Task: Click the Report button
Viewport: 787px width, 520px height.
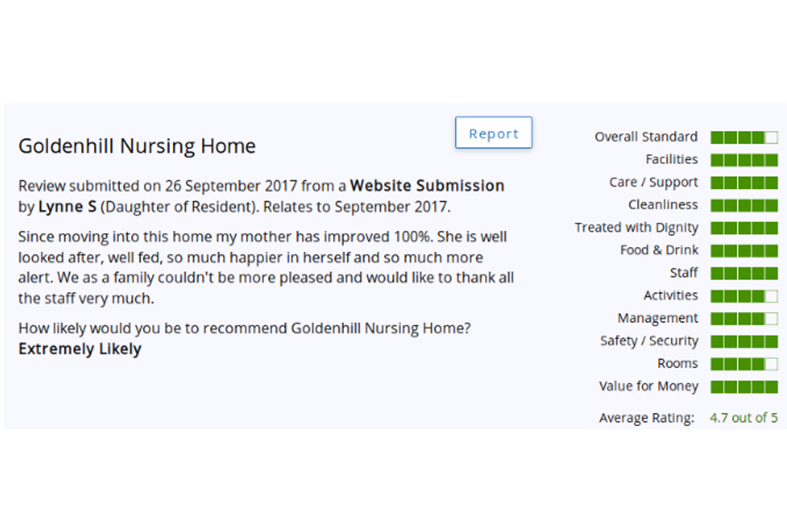Action: (493, 133)
